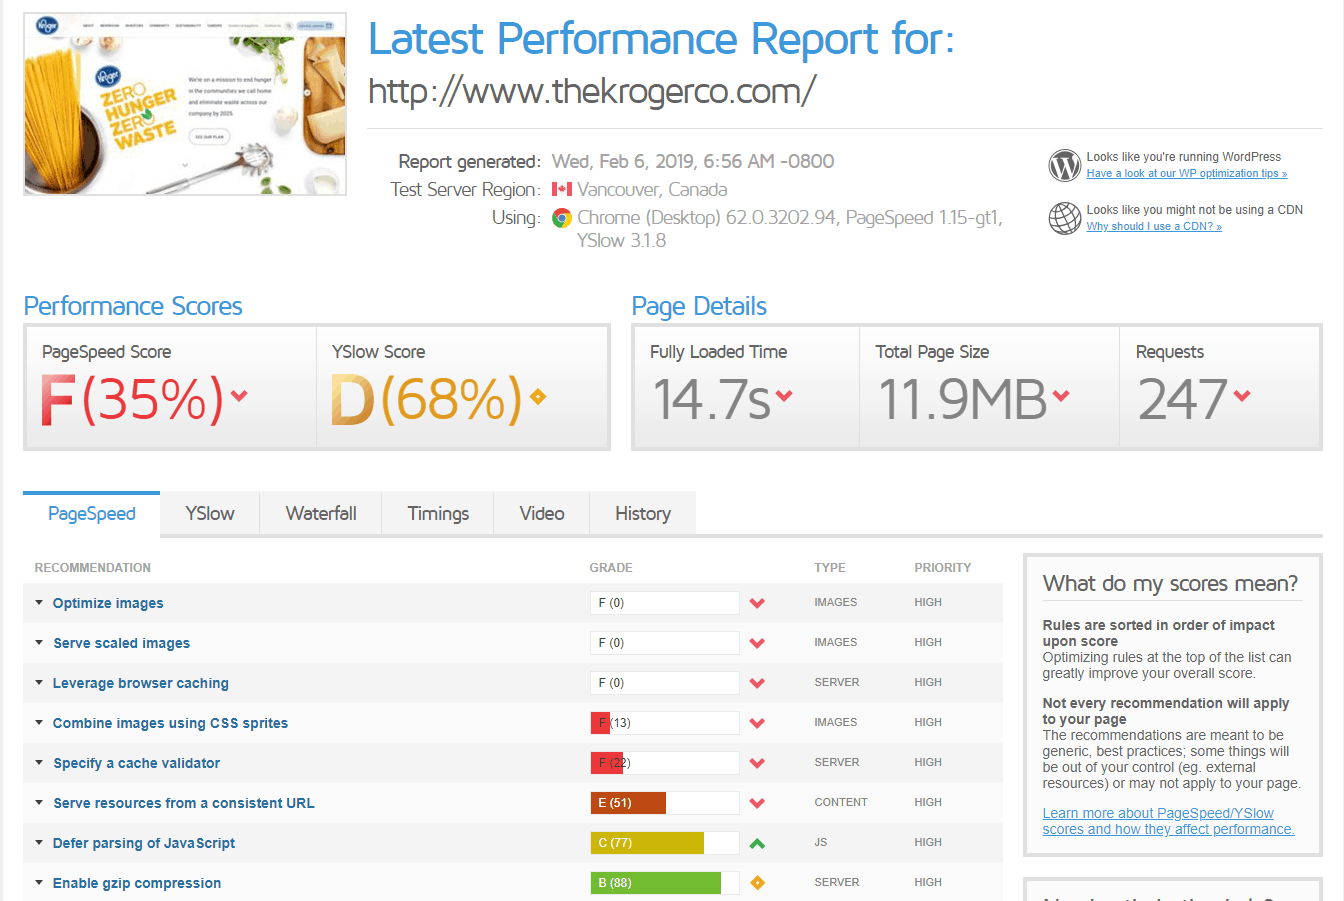This screenshot has height=901, width=1344.
Task: Expand Defer parsing of JavaScript row
Action: point(143,843)
